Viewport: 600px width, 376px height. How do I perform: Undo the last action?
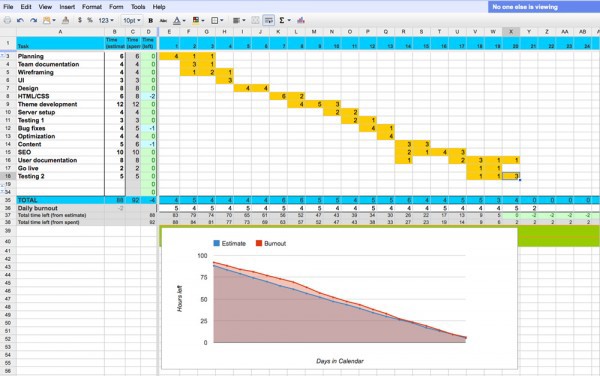(20, 20)
